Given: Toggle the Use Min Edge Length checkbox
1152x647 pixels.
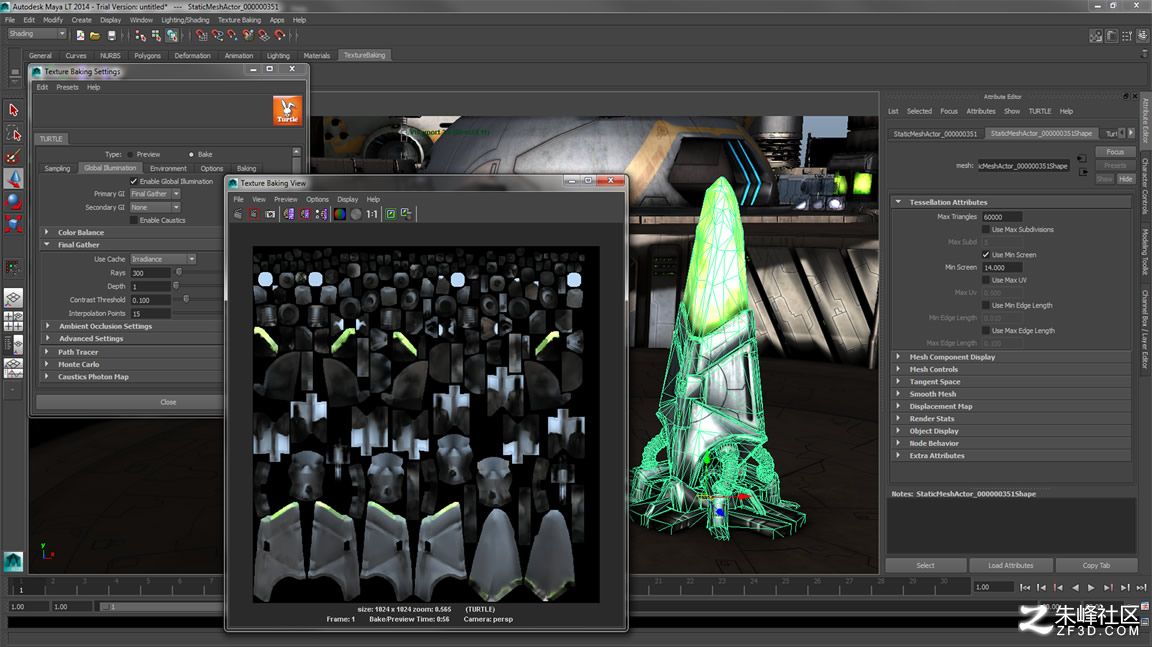Looking at the screenshot, I should coord(986,306).
